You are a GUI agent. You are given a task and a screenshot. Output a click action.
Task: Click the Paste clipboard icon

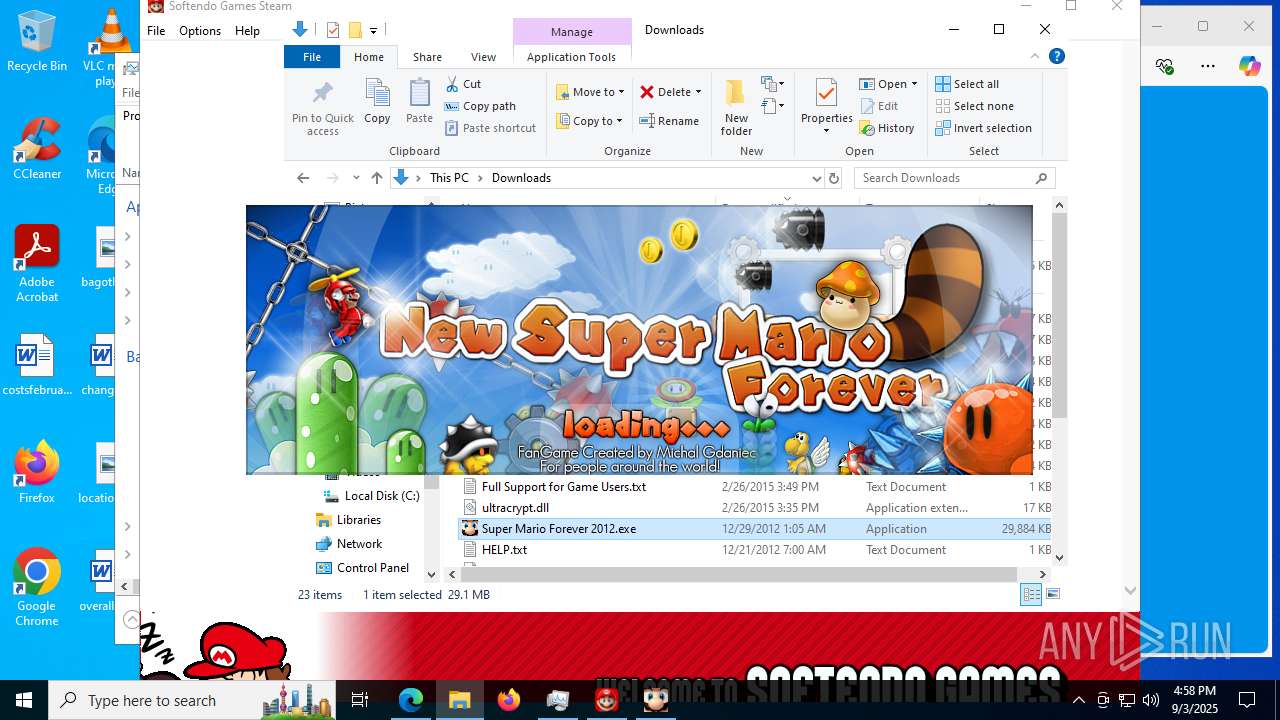(419, 94)
